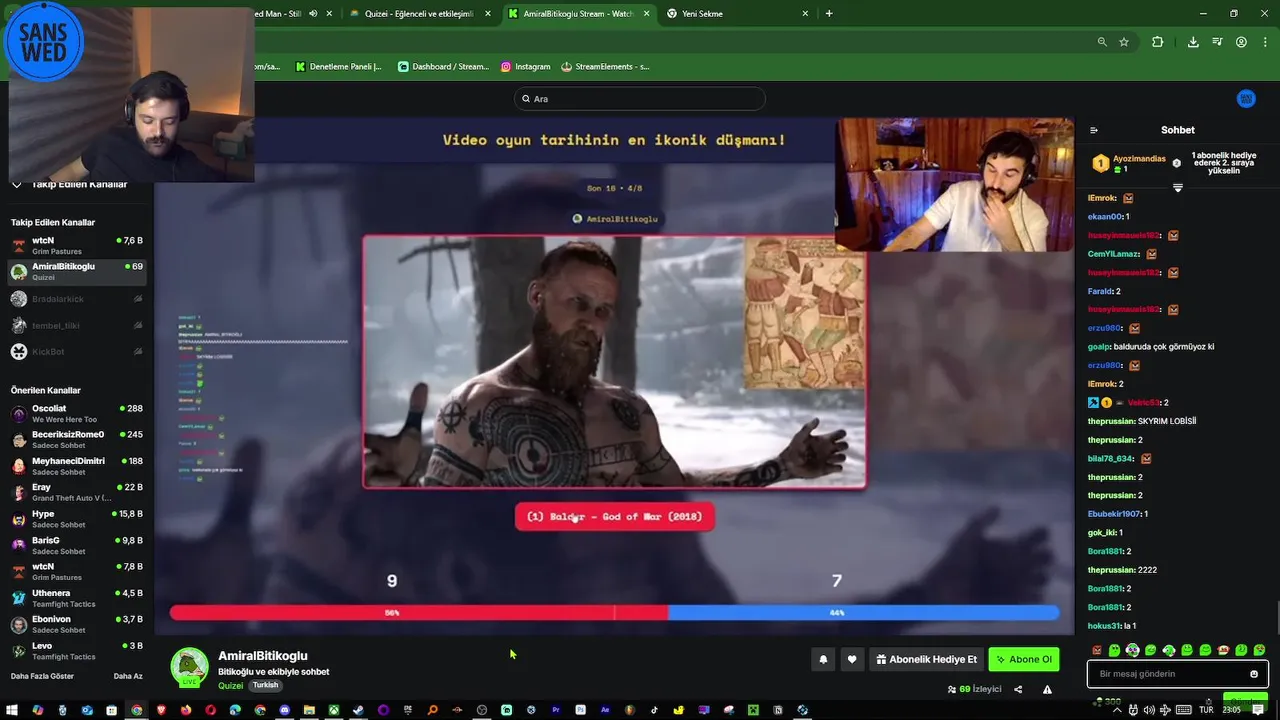This screenshot has width=1280, height=720.
Task: Open the Windows Start button
Action: pos(13,710)
